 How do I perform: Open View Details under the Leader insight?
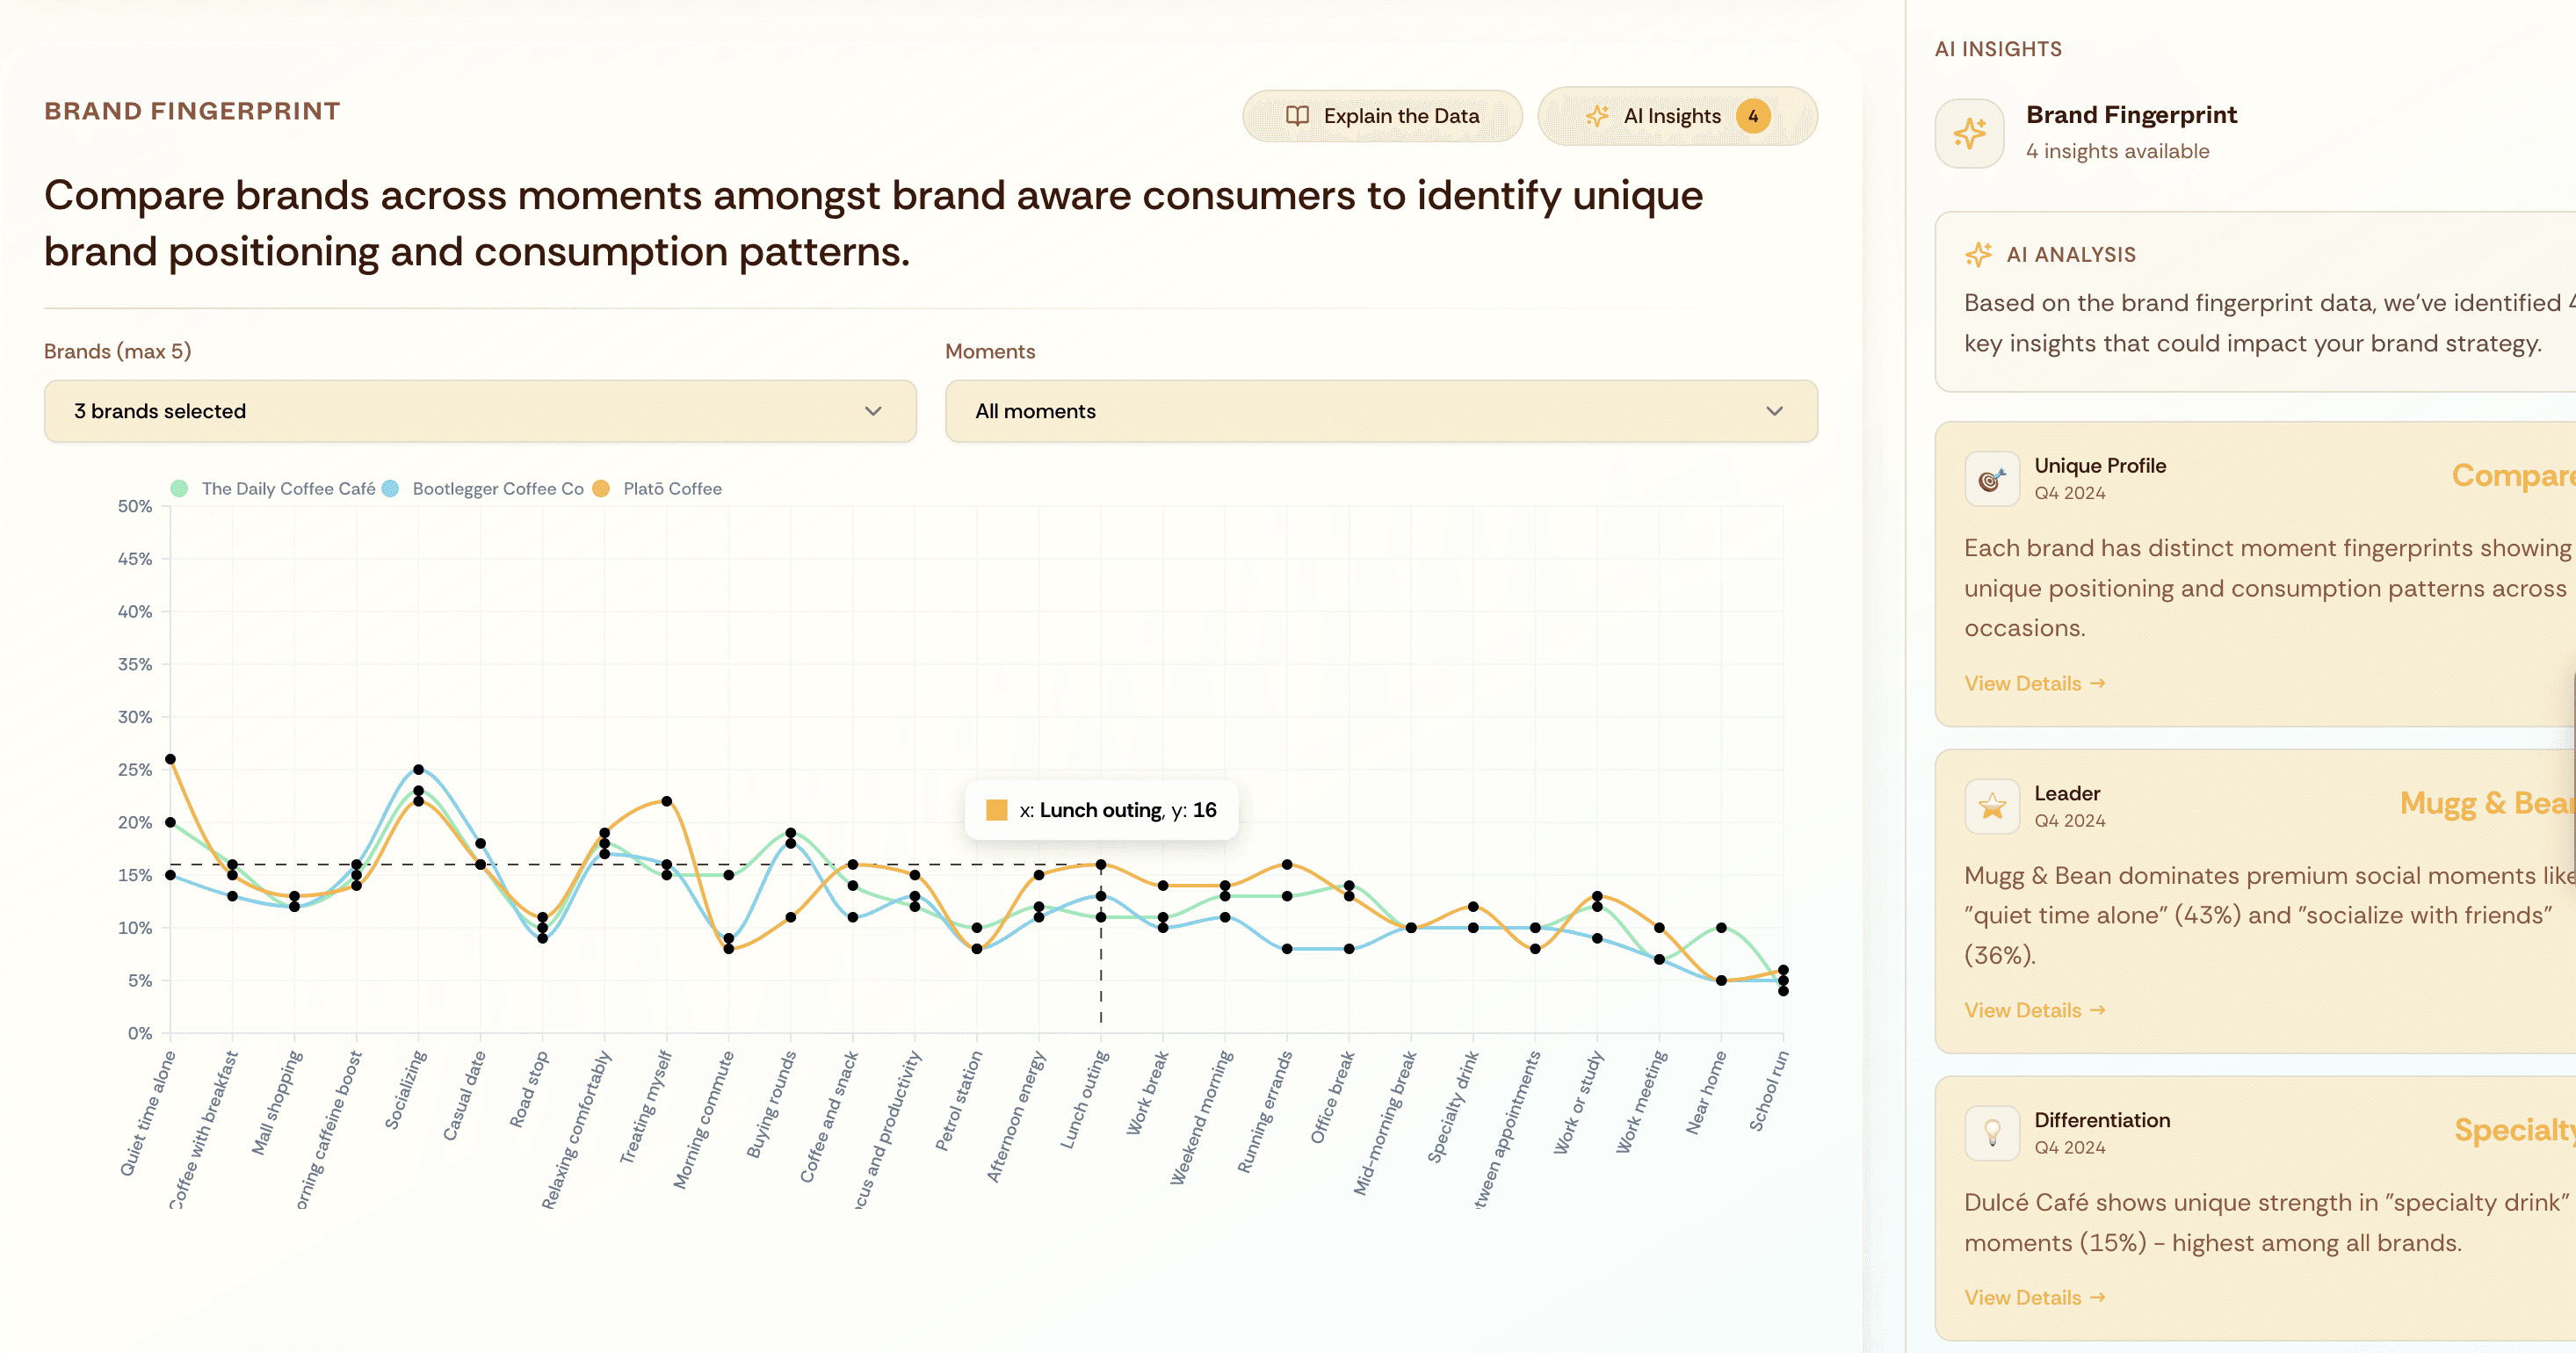(2033, 1010)
